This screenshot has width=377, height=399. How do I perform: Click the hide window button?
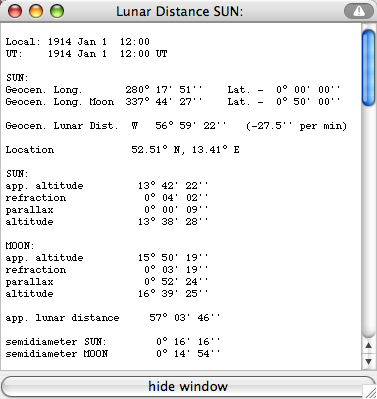(x=188, y=386)
